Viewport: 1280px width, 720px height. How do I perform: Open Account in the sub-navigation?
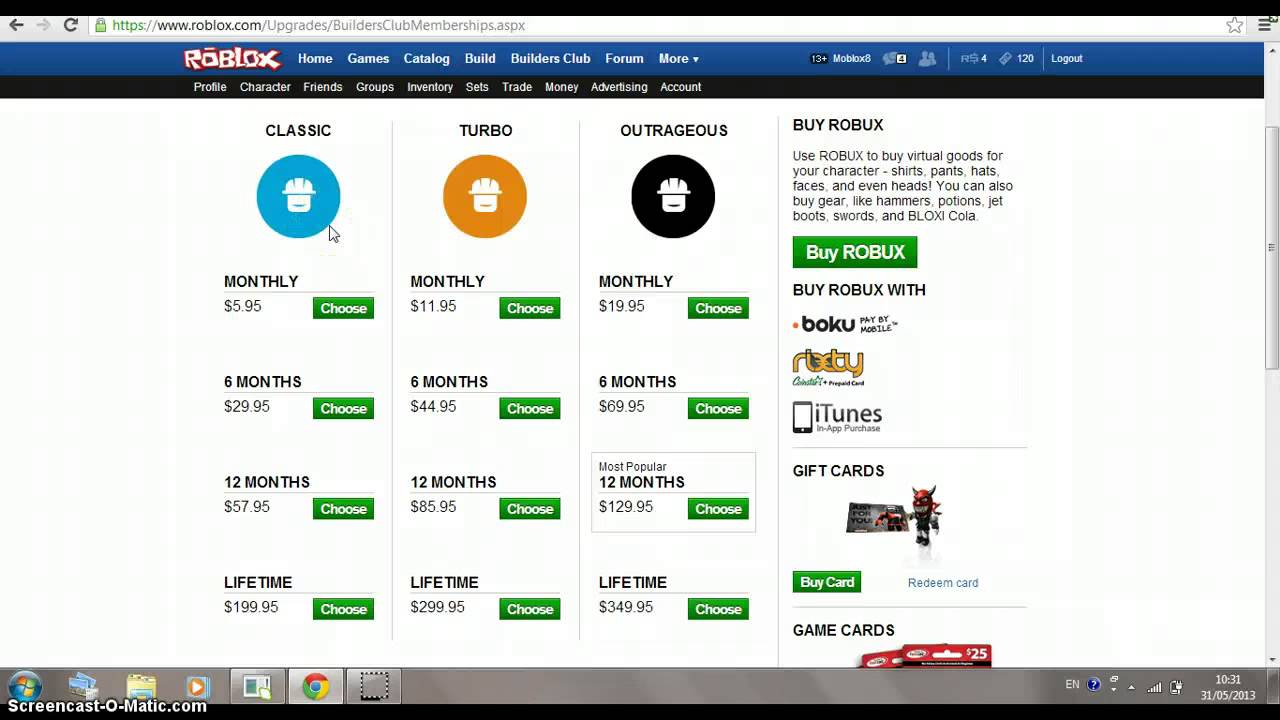tap(680, 87)
